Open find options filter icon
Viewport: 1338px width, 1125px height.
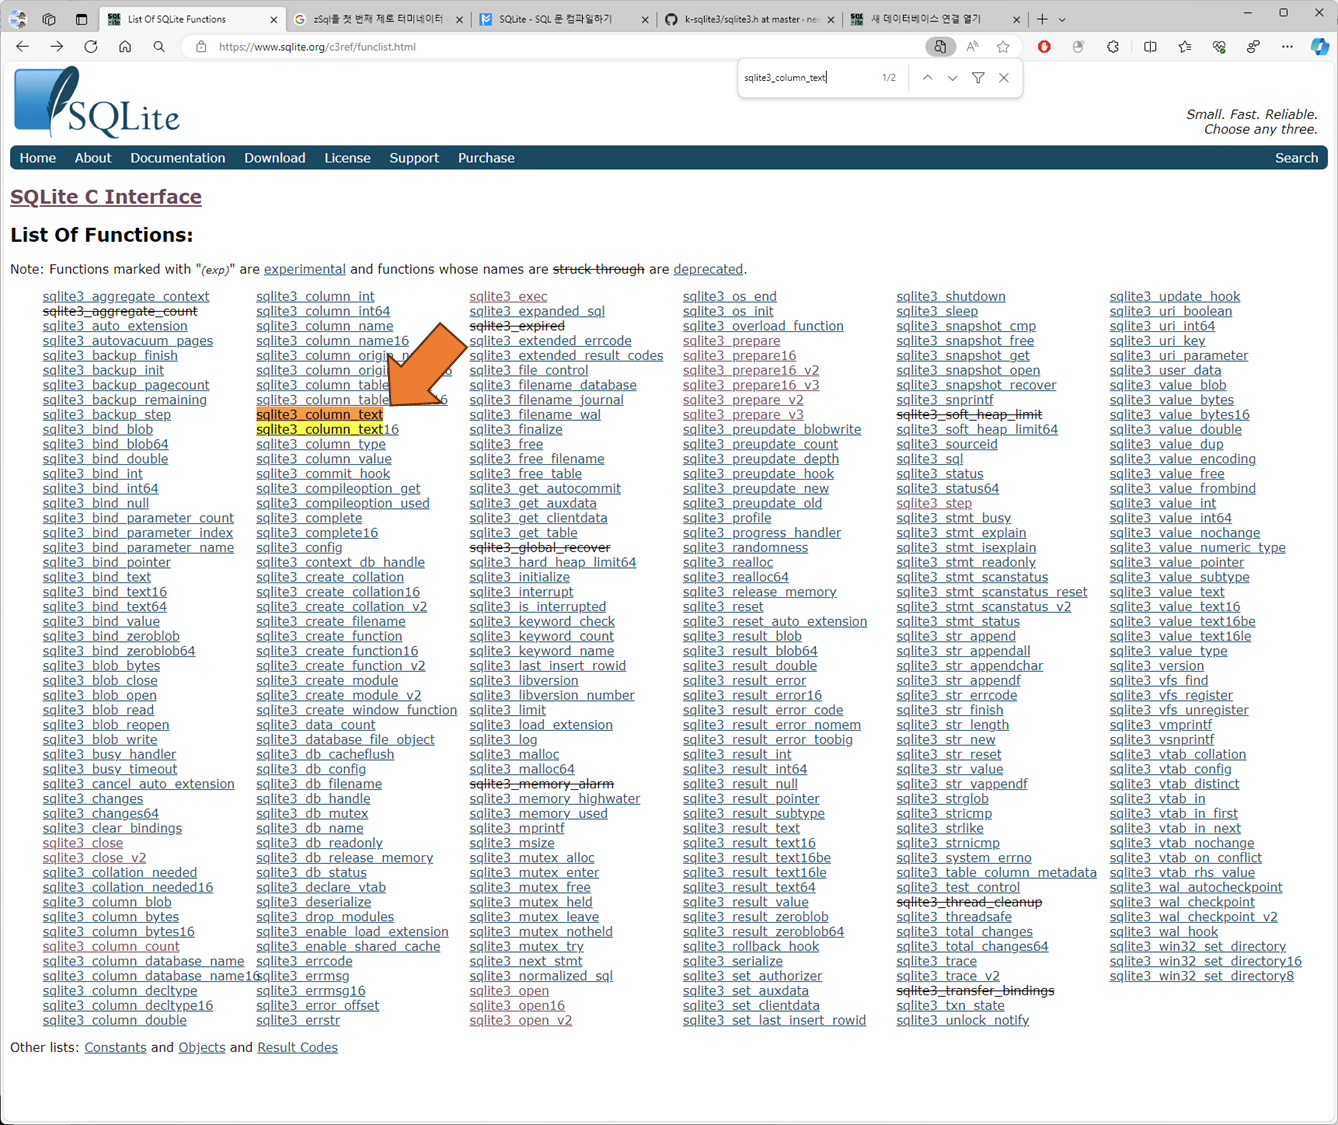(x=978, y=78)
